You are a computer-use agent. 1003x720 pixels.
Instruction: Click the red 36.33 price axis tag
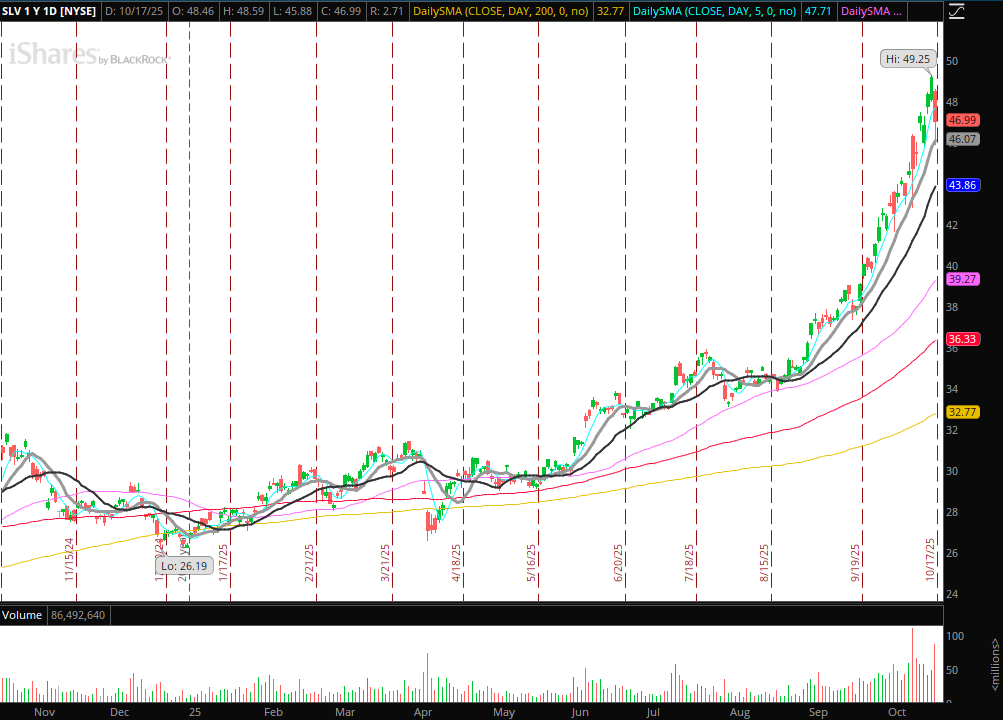pyautogui.click(x=962, y=339)
